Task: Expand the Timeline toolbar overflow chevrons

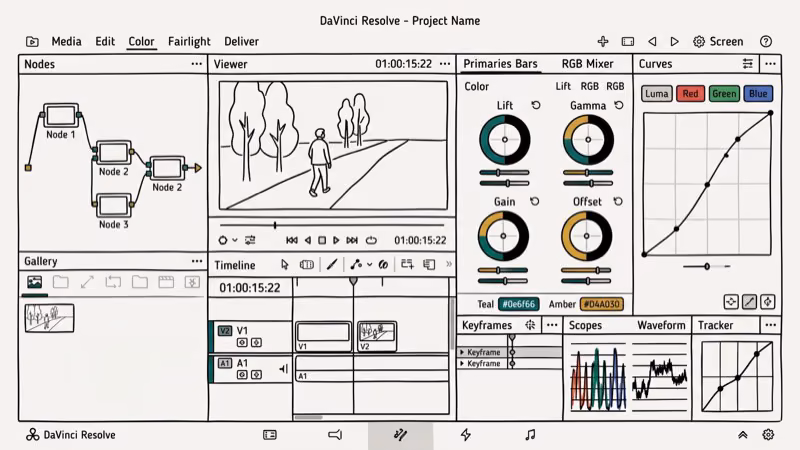Action: tap(448, 264)
